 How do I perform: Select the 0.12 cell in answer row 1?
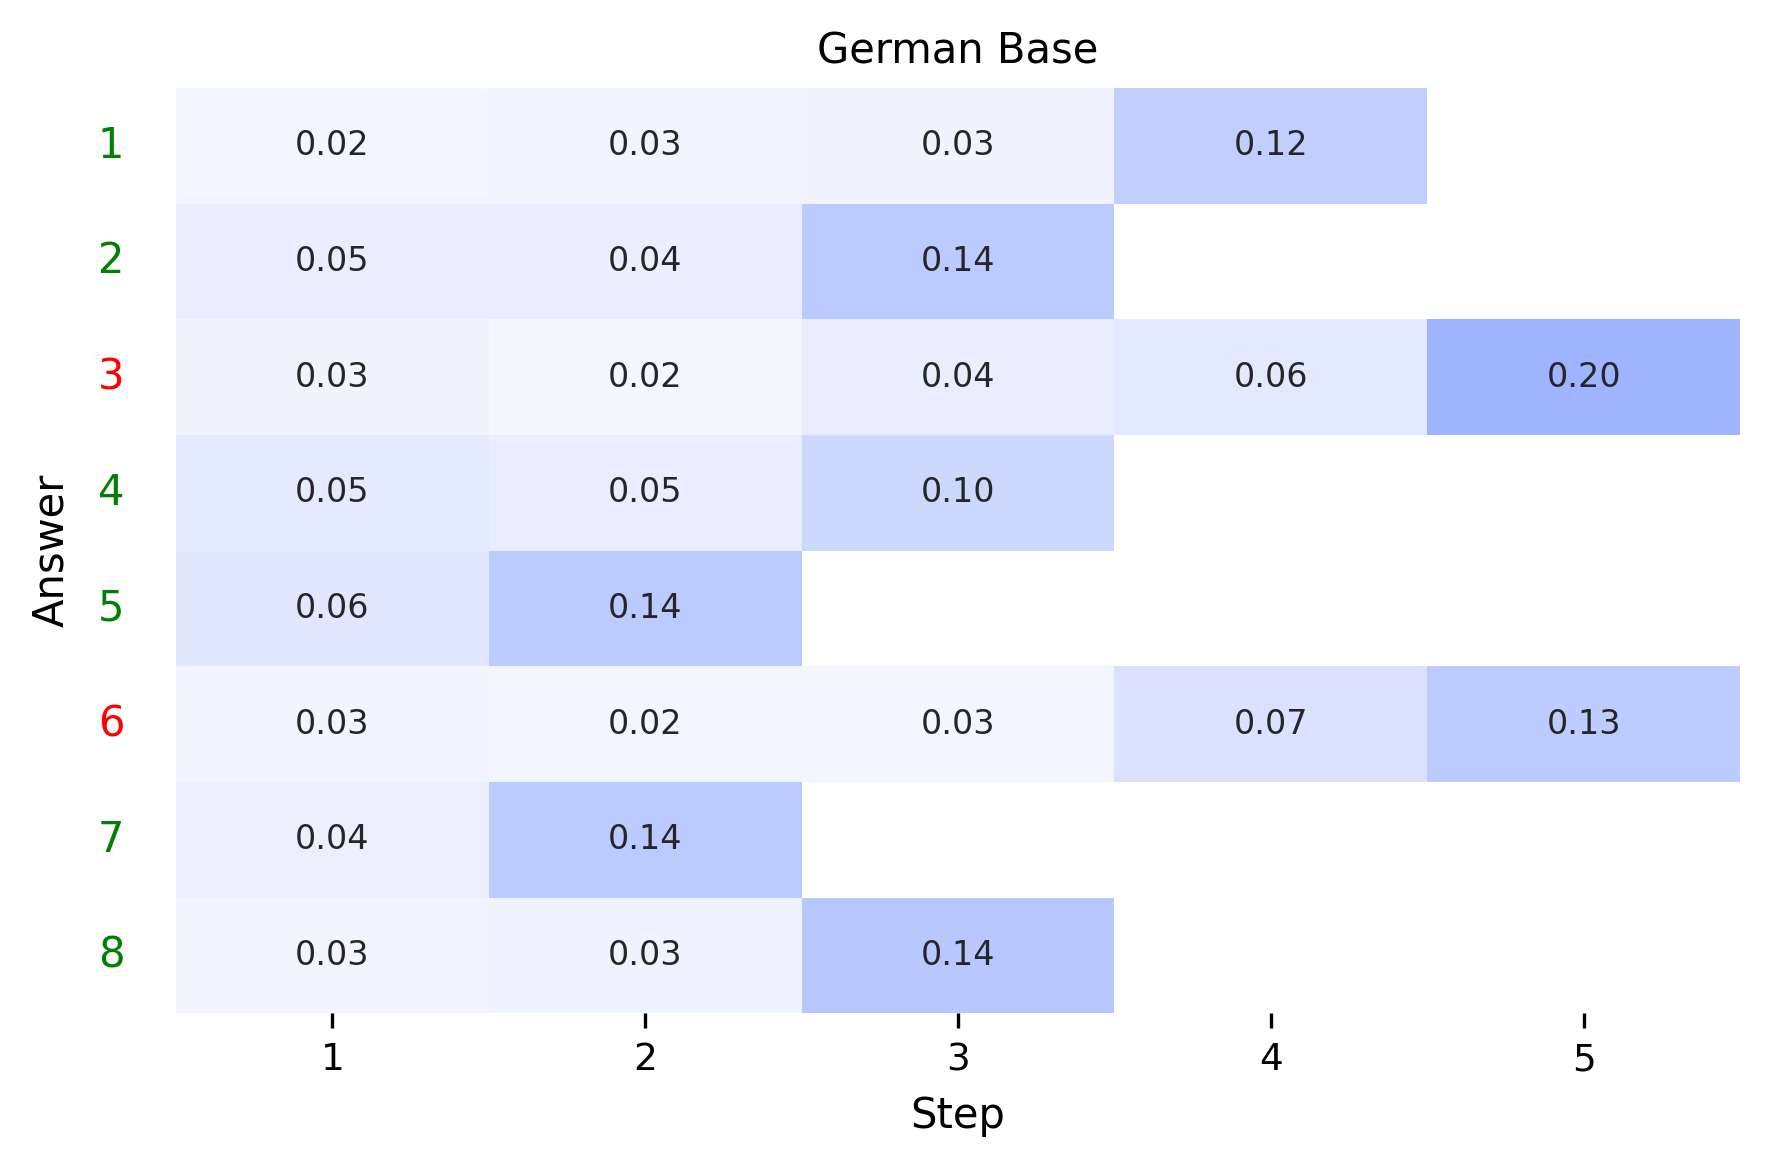point(1270,145)
